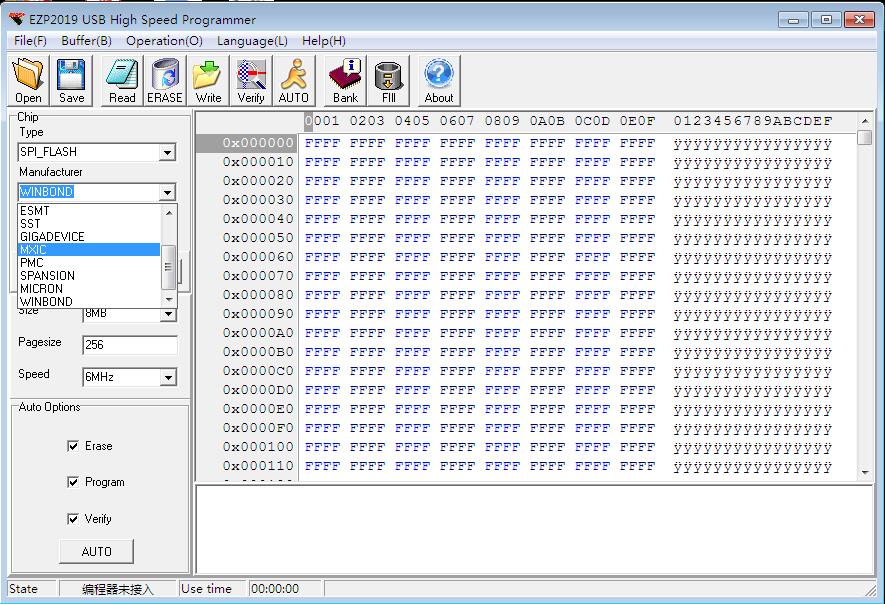The image size is (885, 604).
Task: Open the Bank toolbar icon
Action: [x=346, y=80]
